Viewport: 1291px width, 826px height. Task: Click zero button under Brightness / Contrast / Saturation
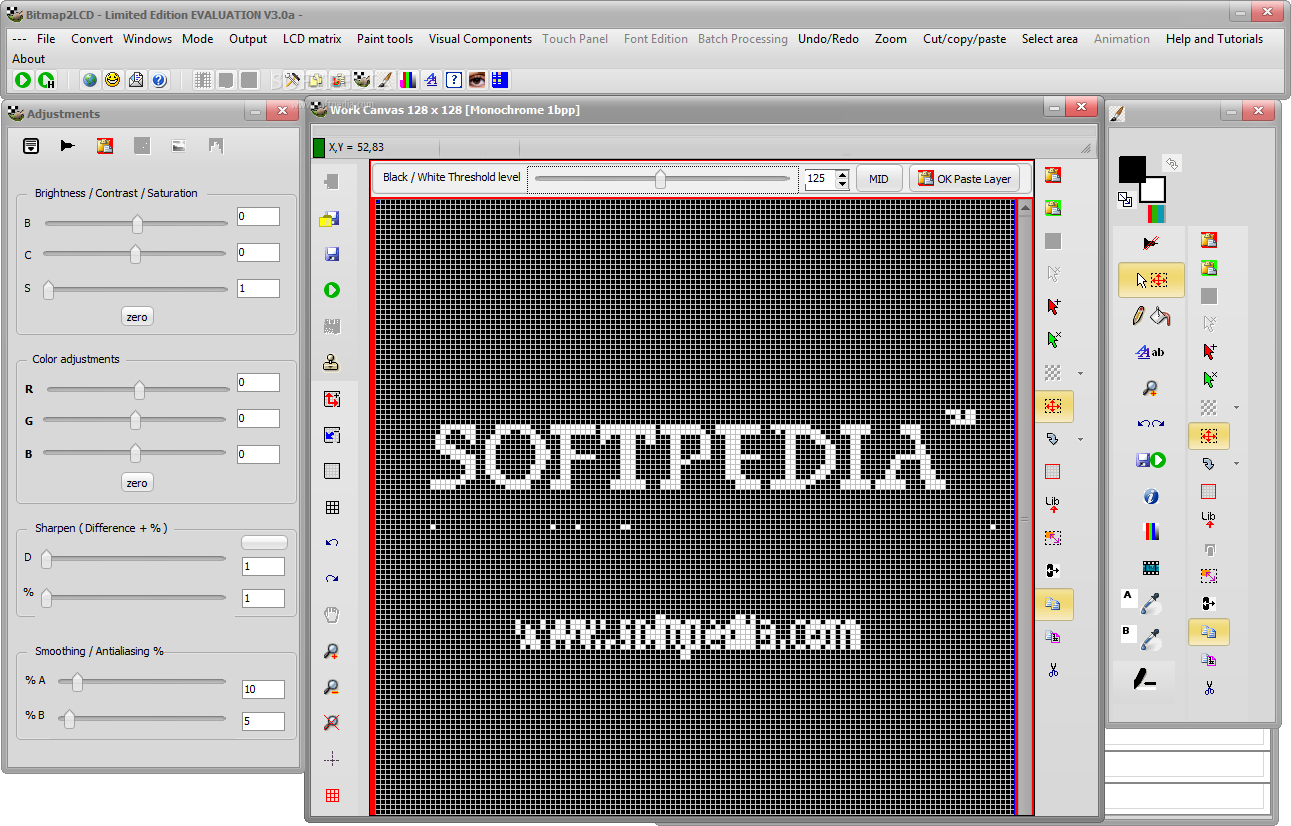(137, 317)
